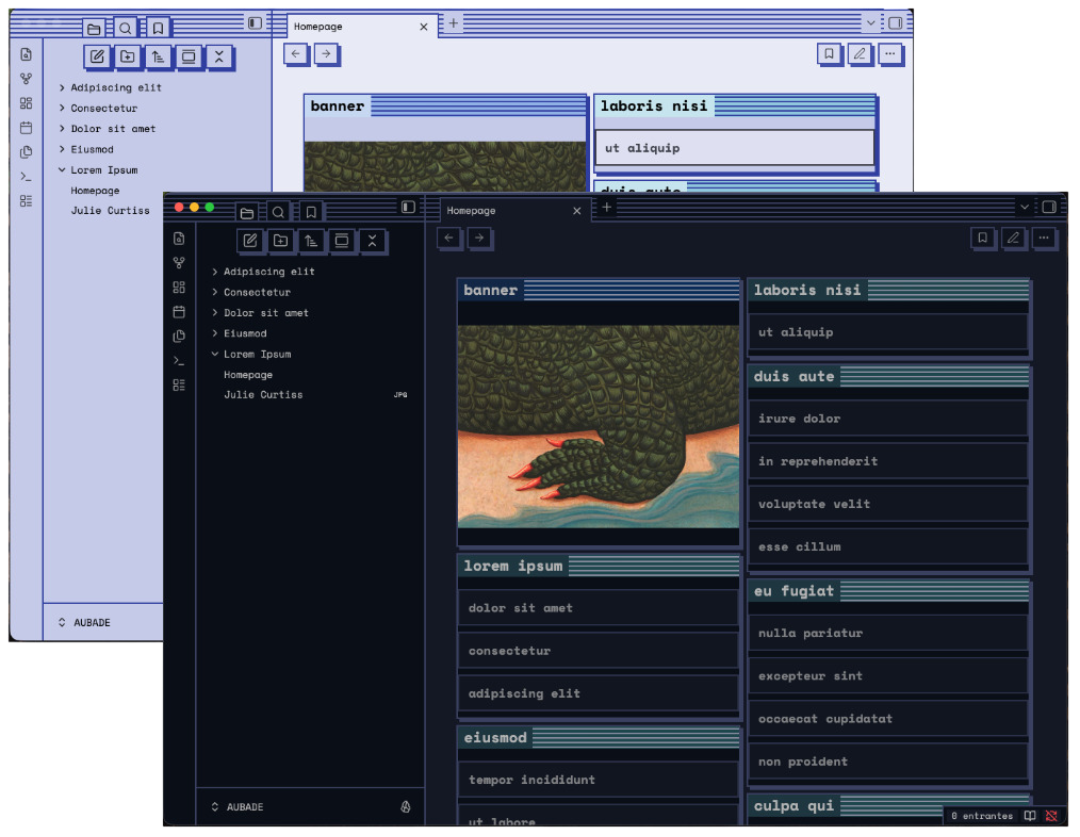Open AUBADE vault switcher in dark window
The image size is (1080, 837).
(237, 807)
